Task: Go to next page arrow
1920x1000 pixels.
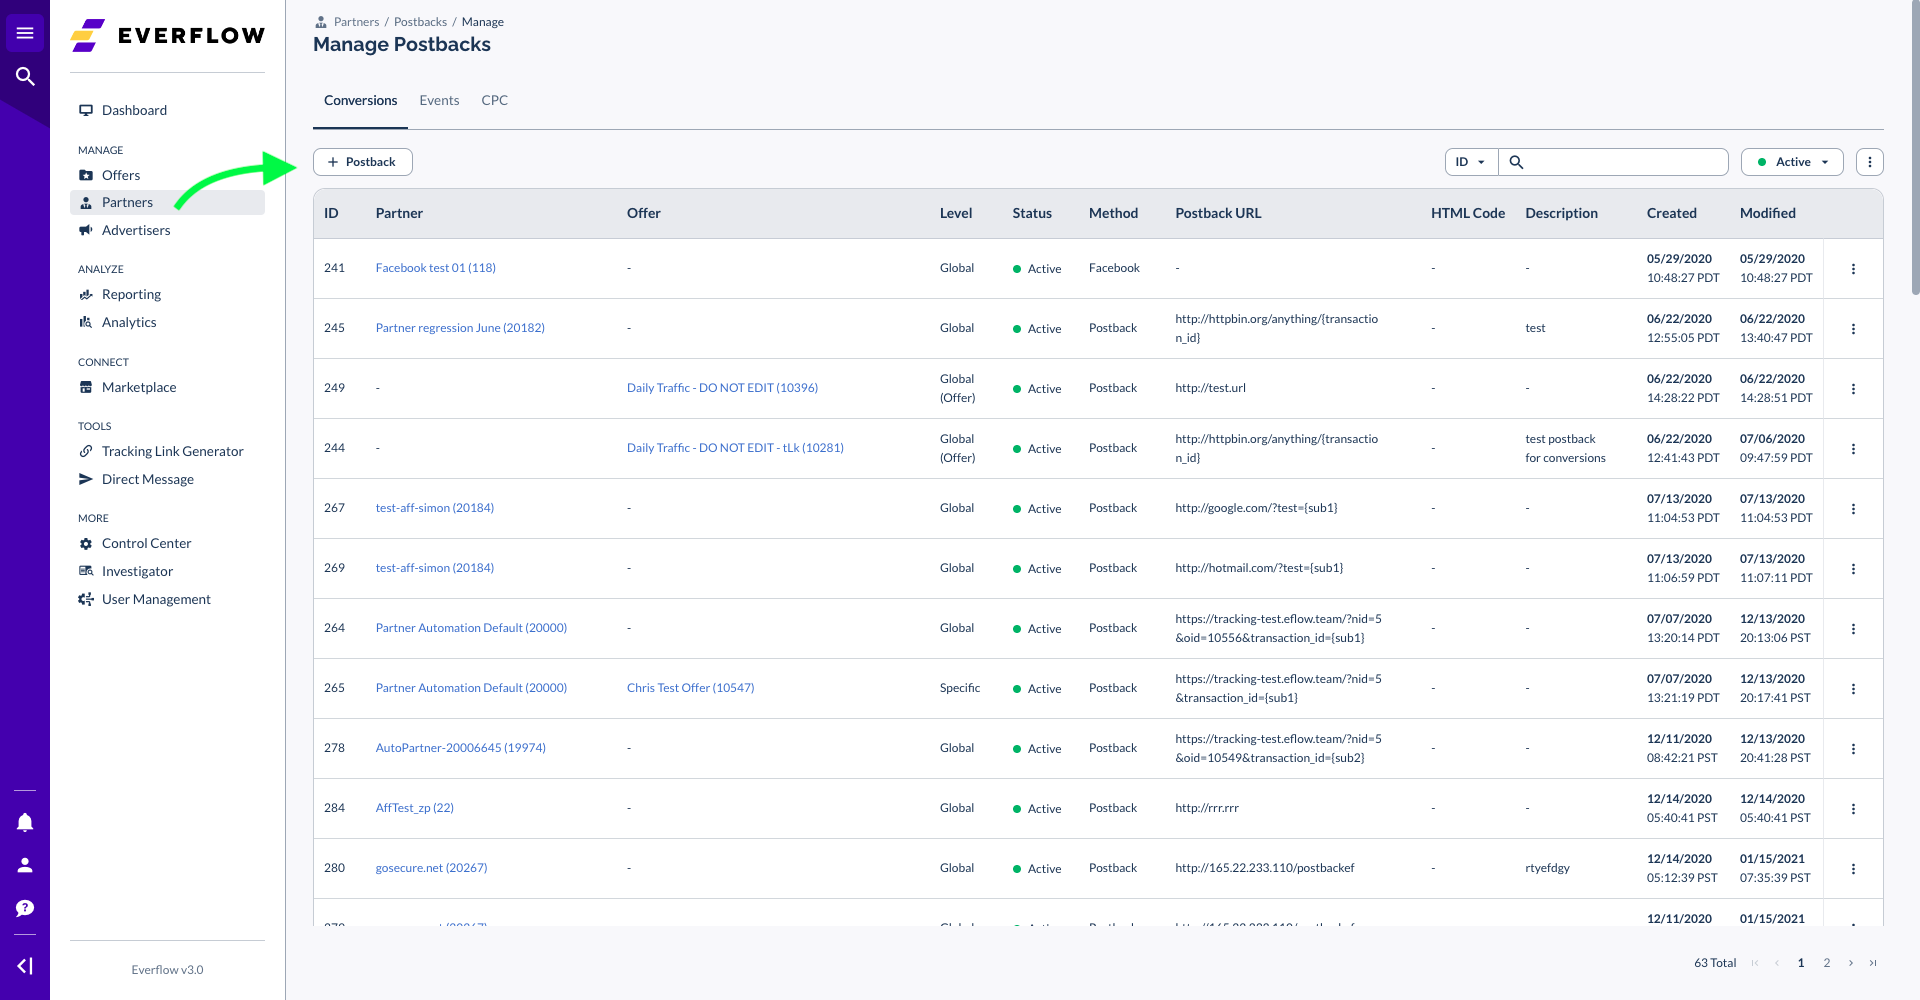Action: coord(1851,963)
